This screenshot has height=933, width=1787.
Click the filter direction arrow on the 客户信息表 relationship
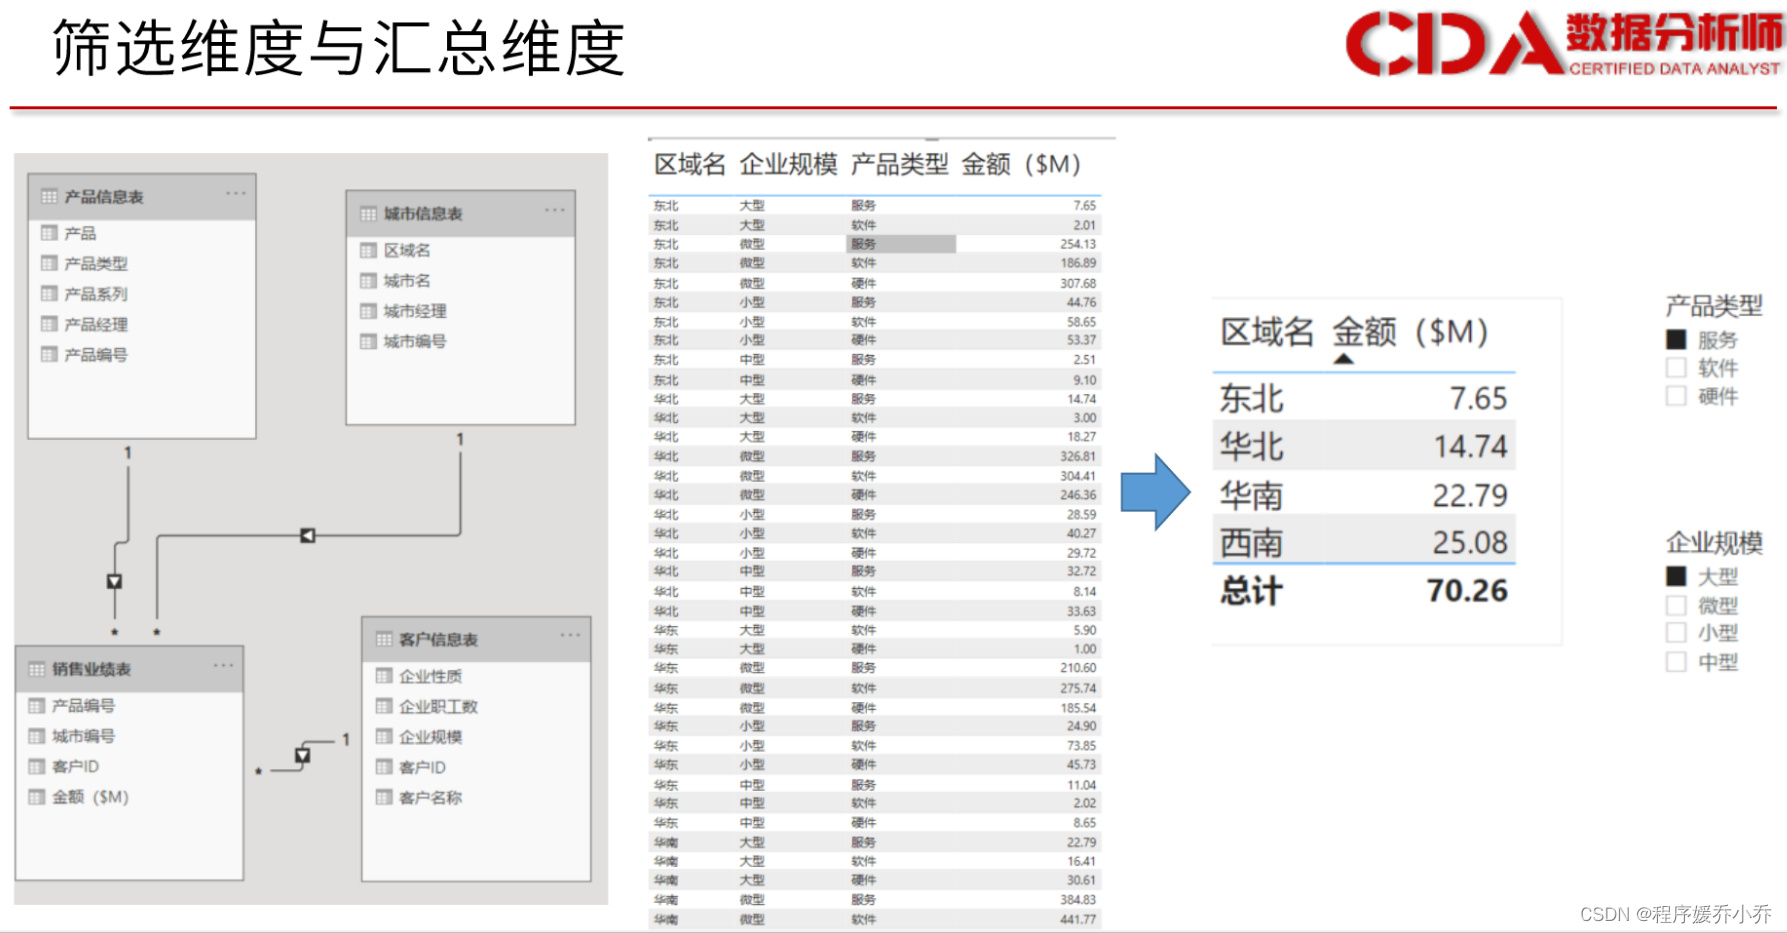[303, 756]
